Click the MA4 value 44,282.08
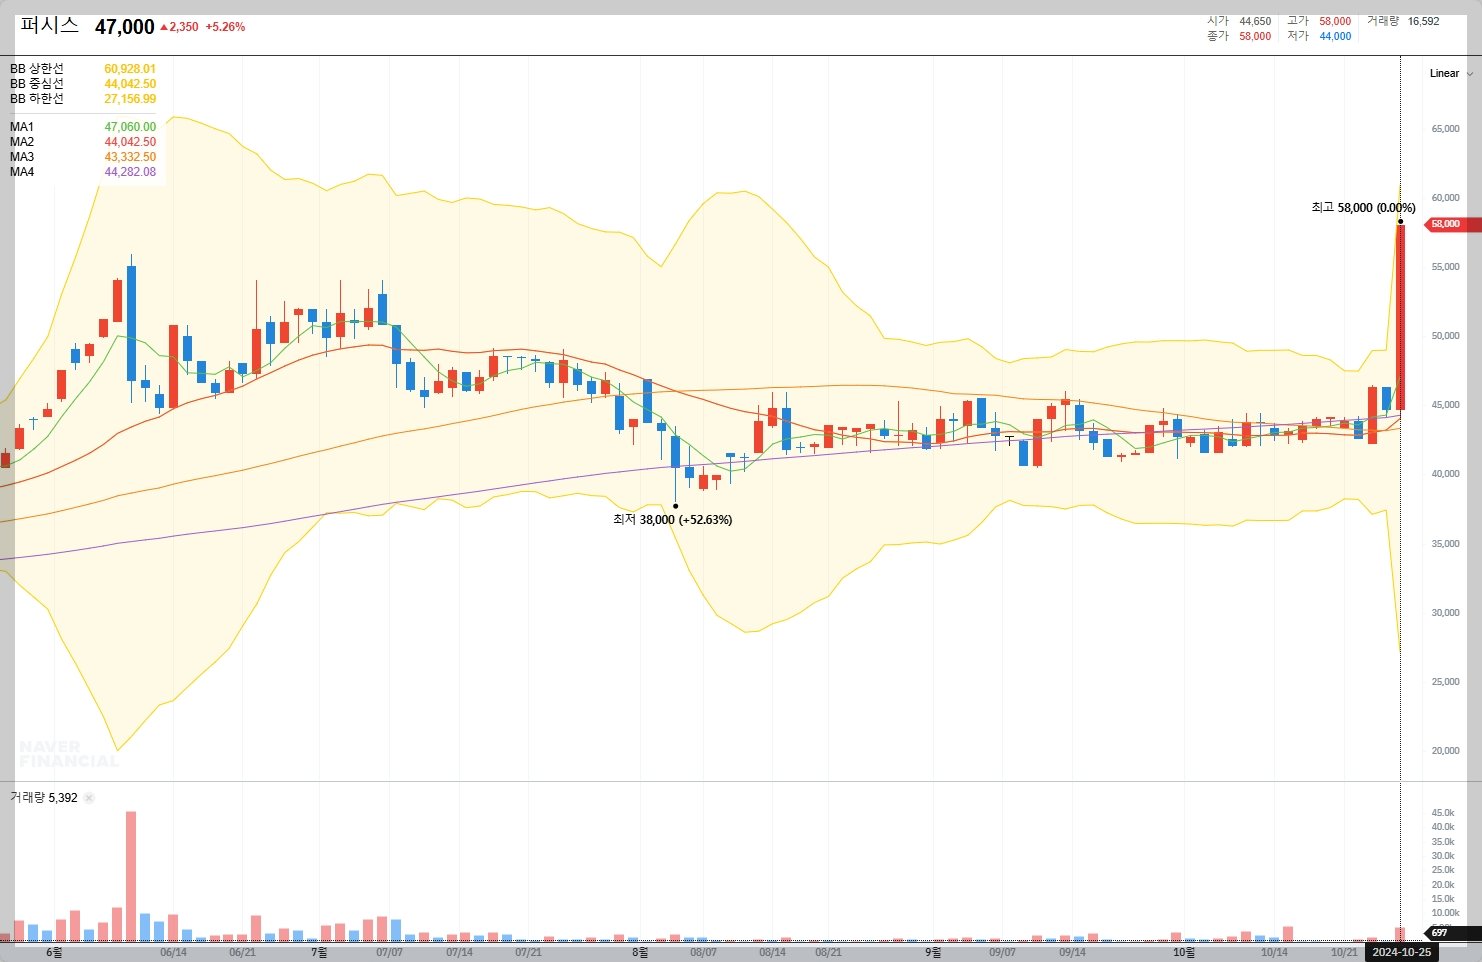Image resolution: width=1482 pixels, height=962 pixels. click(130, 172)
